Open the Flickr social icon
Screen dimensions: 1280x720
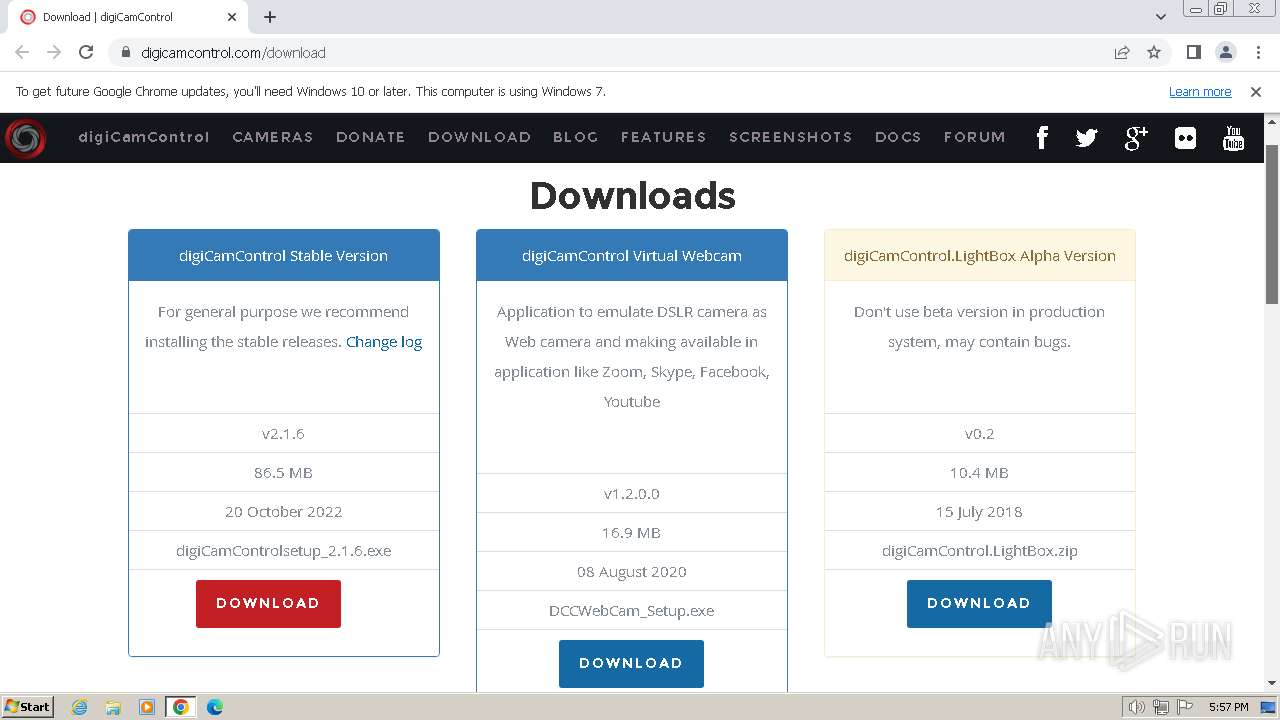pyautogui.click(x=1185, y=138)
